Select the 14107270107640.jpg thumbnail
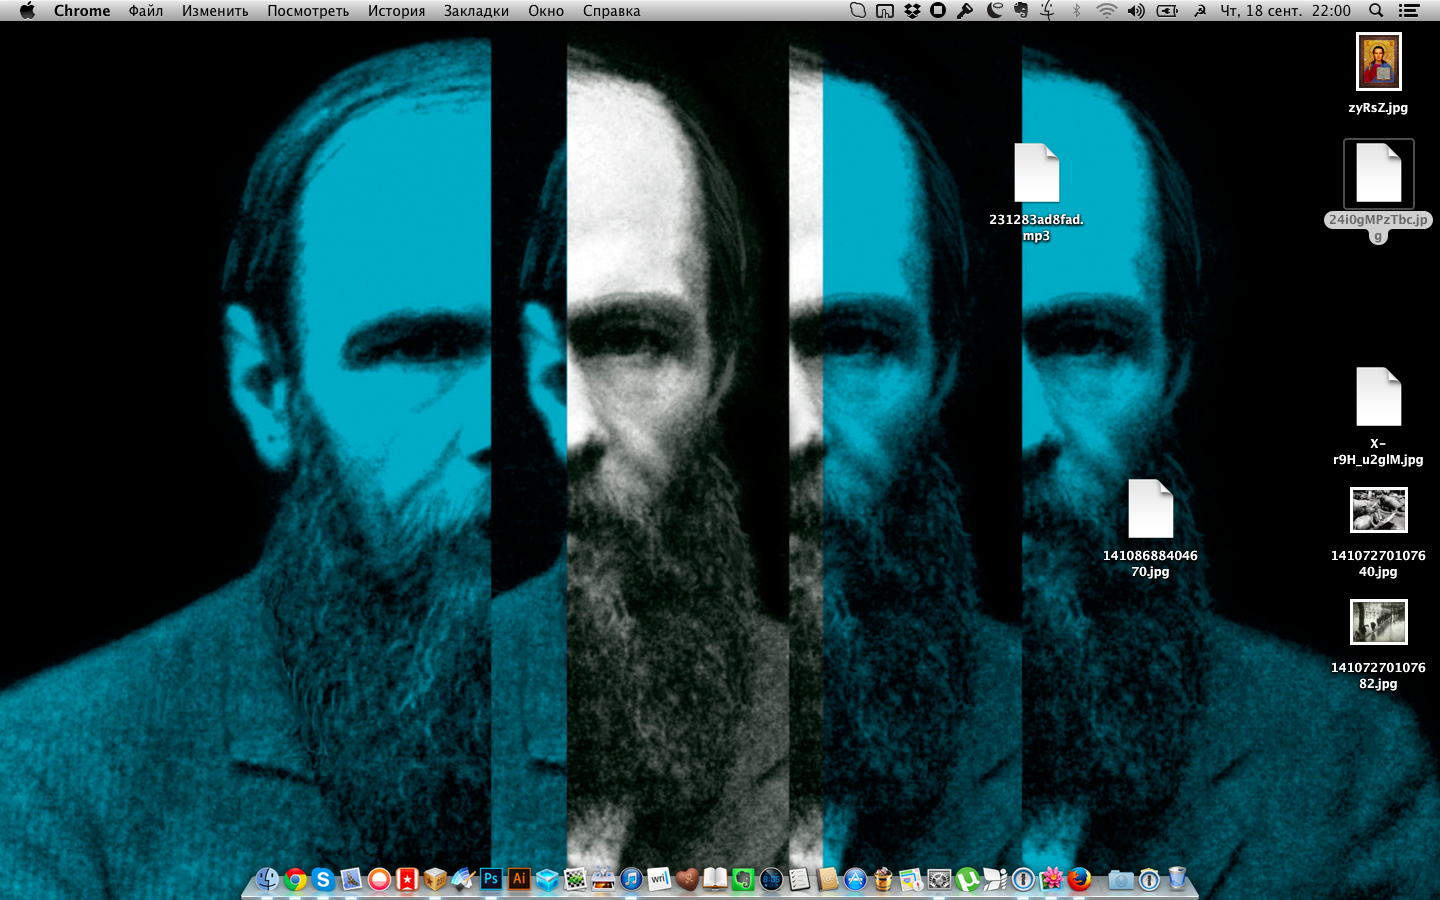Viewport: 1440px width, 900px height. (x=1378, y=511)
